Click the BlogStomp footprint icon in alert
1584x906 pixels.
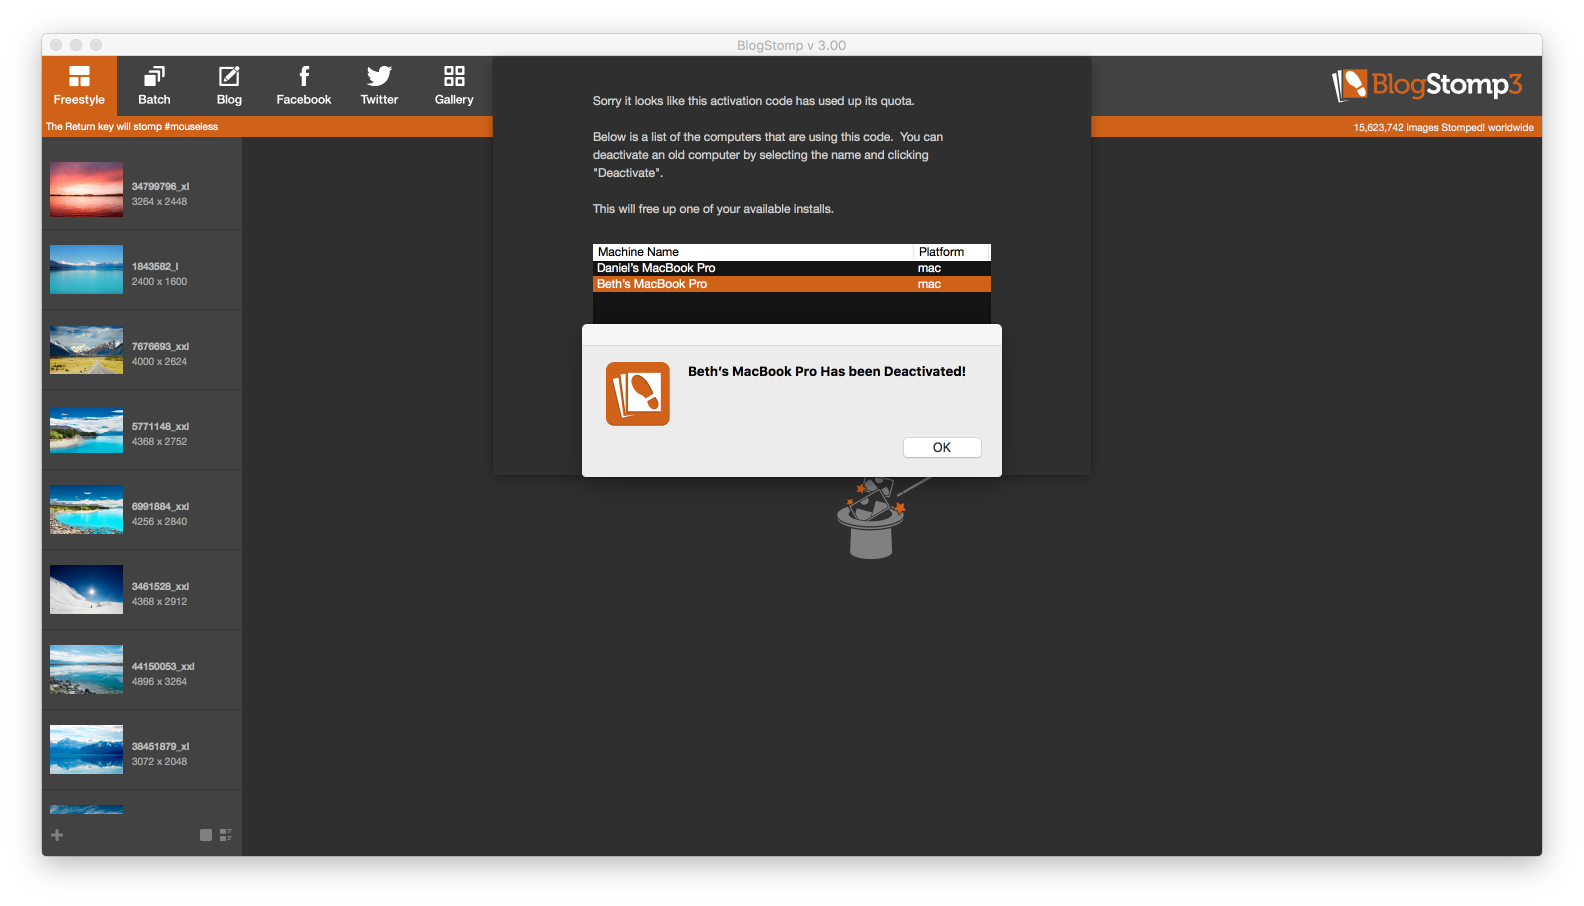[638, 394]
